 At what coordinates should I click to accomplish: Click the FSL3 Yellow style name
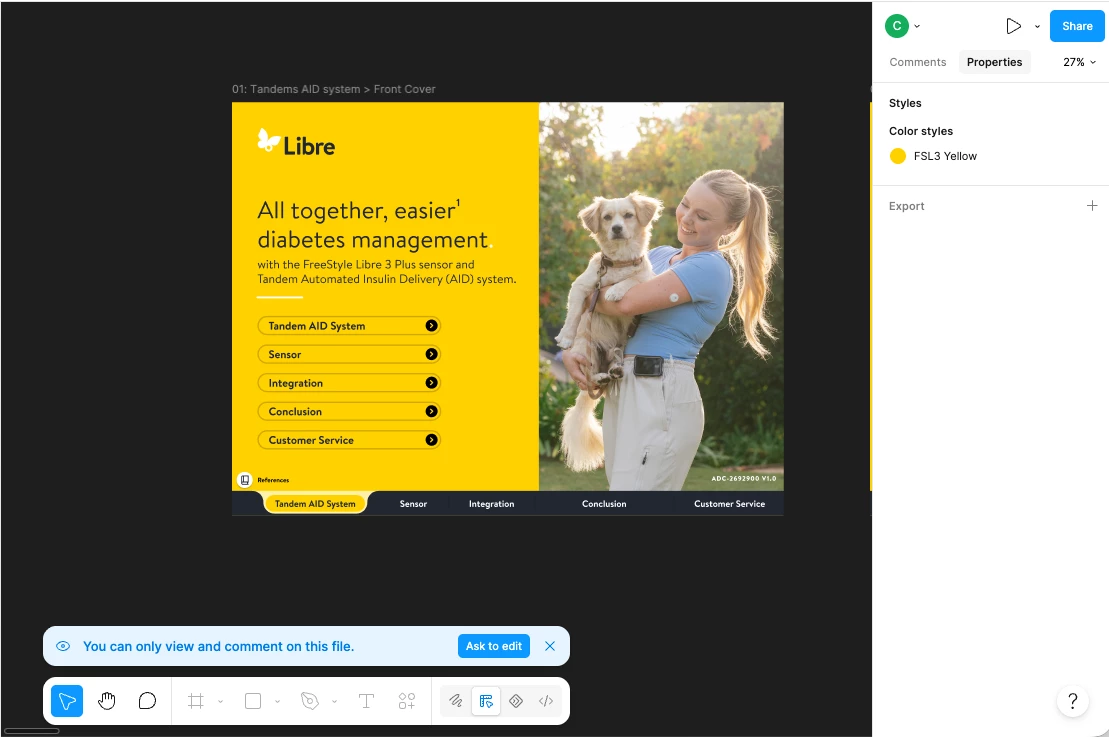[945, 156]
